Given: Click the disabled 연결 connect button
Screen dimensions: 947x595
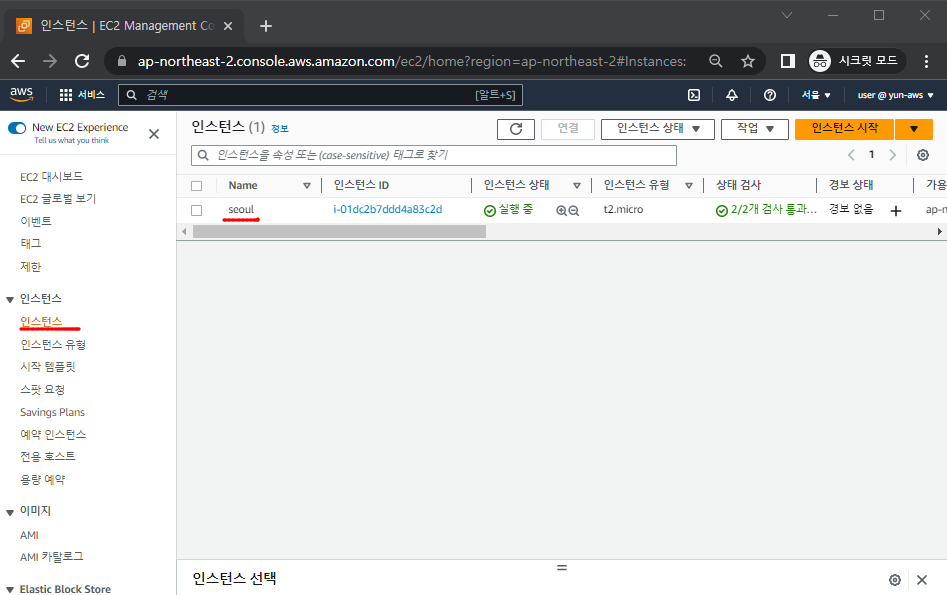Looking at the screenshot, I should 568,129.
